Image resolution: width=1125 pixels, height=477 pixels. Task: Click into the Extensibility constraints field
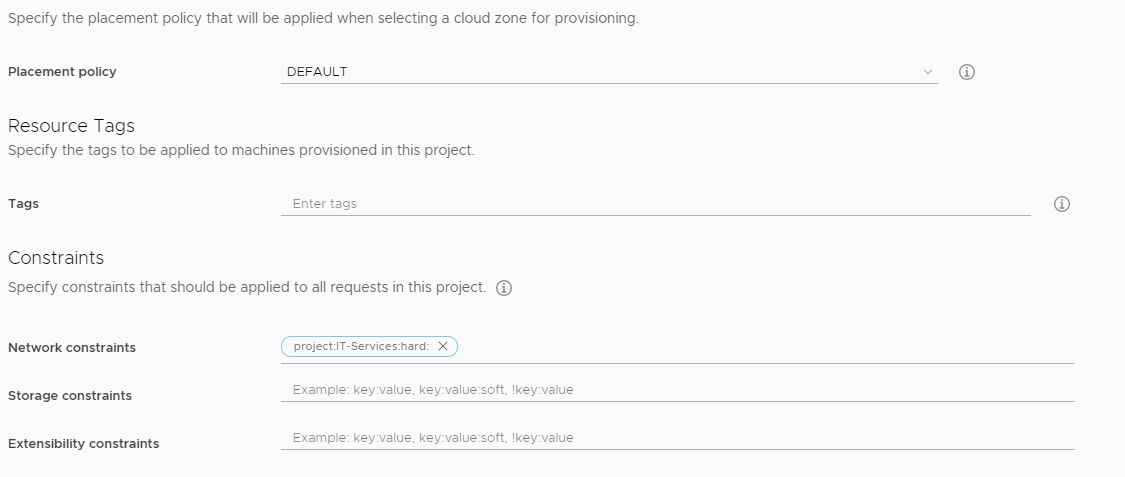[677, 438]
